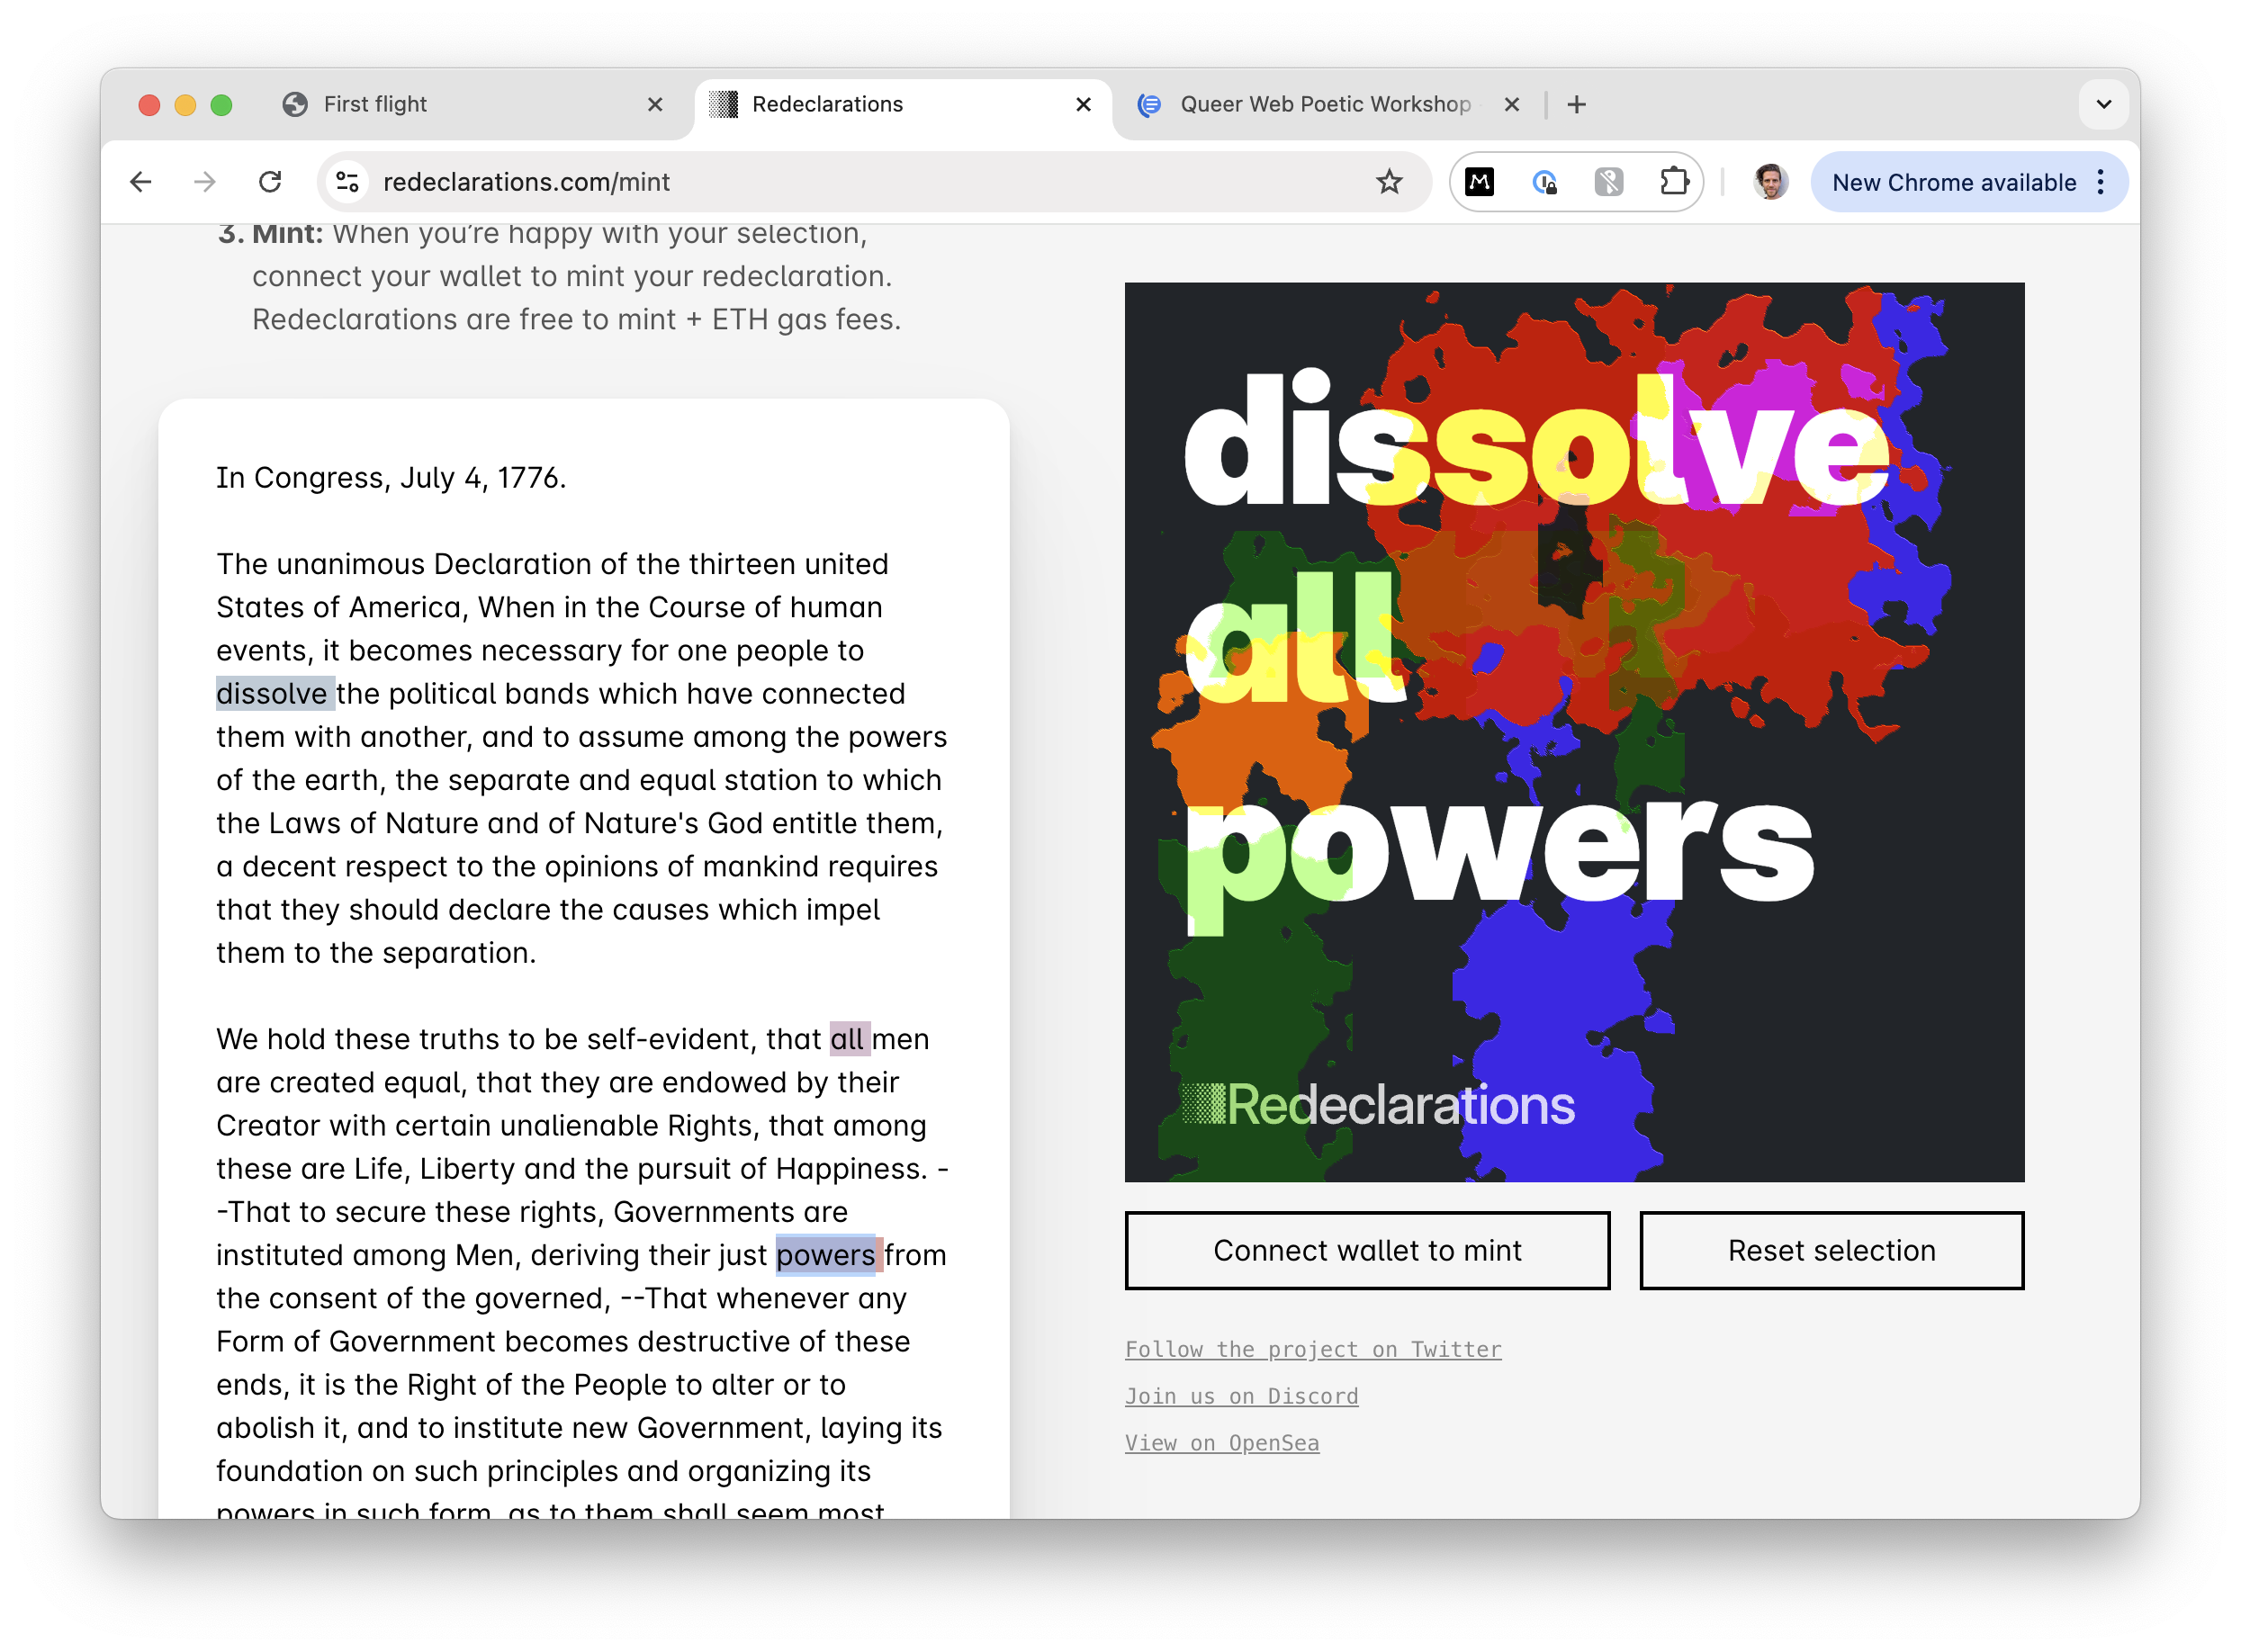Screen dimensions: 2241x1652
Task: Click the gray disabled extension icon
Action: pyautogui.click(x=1608, y=182)
